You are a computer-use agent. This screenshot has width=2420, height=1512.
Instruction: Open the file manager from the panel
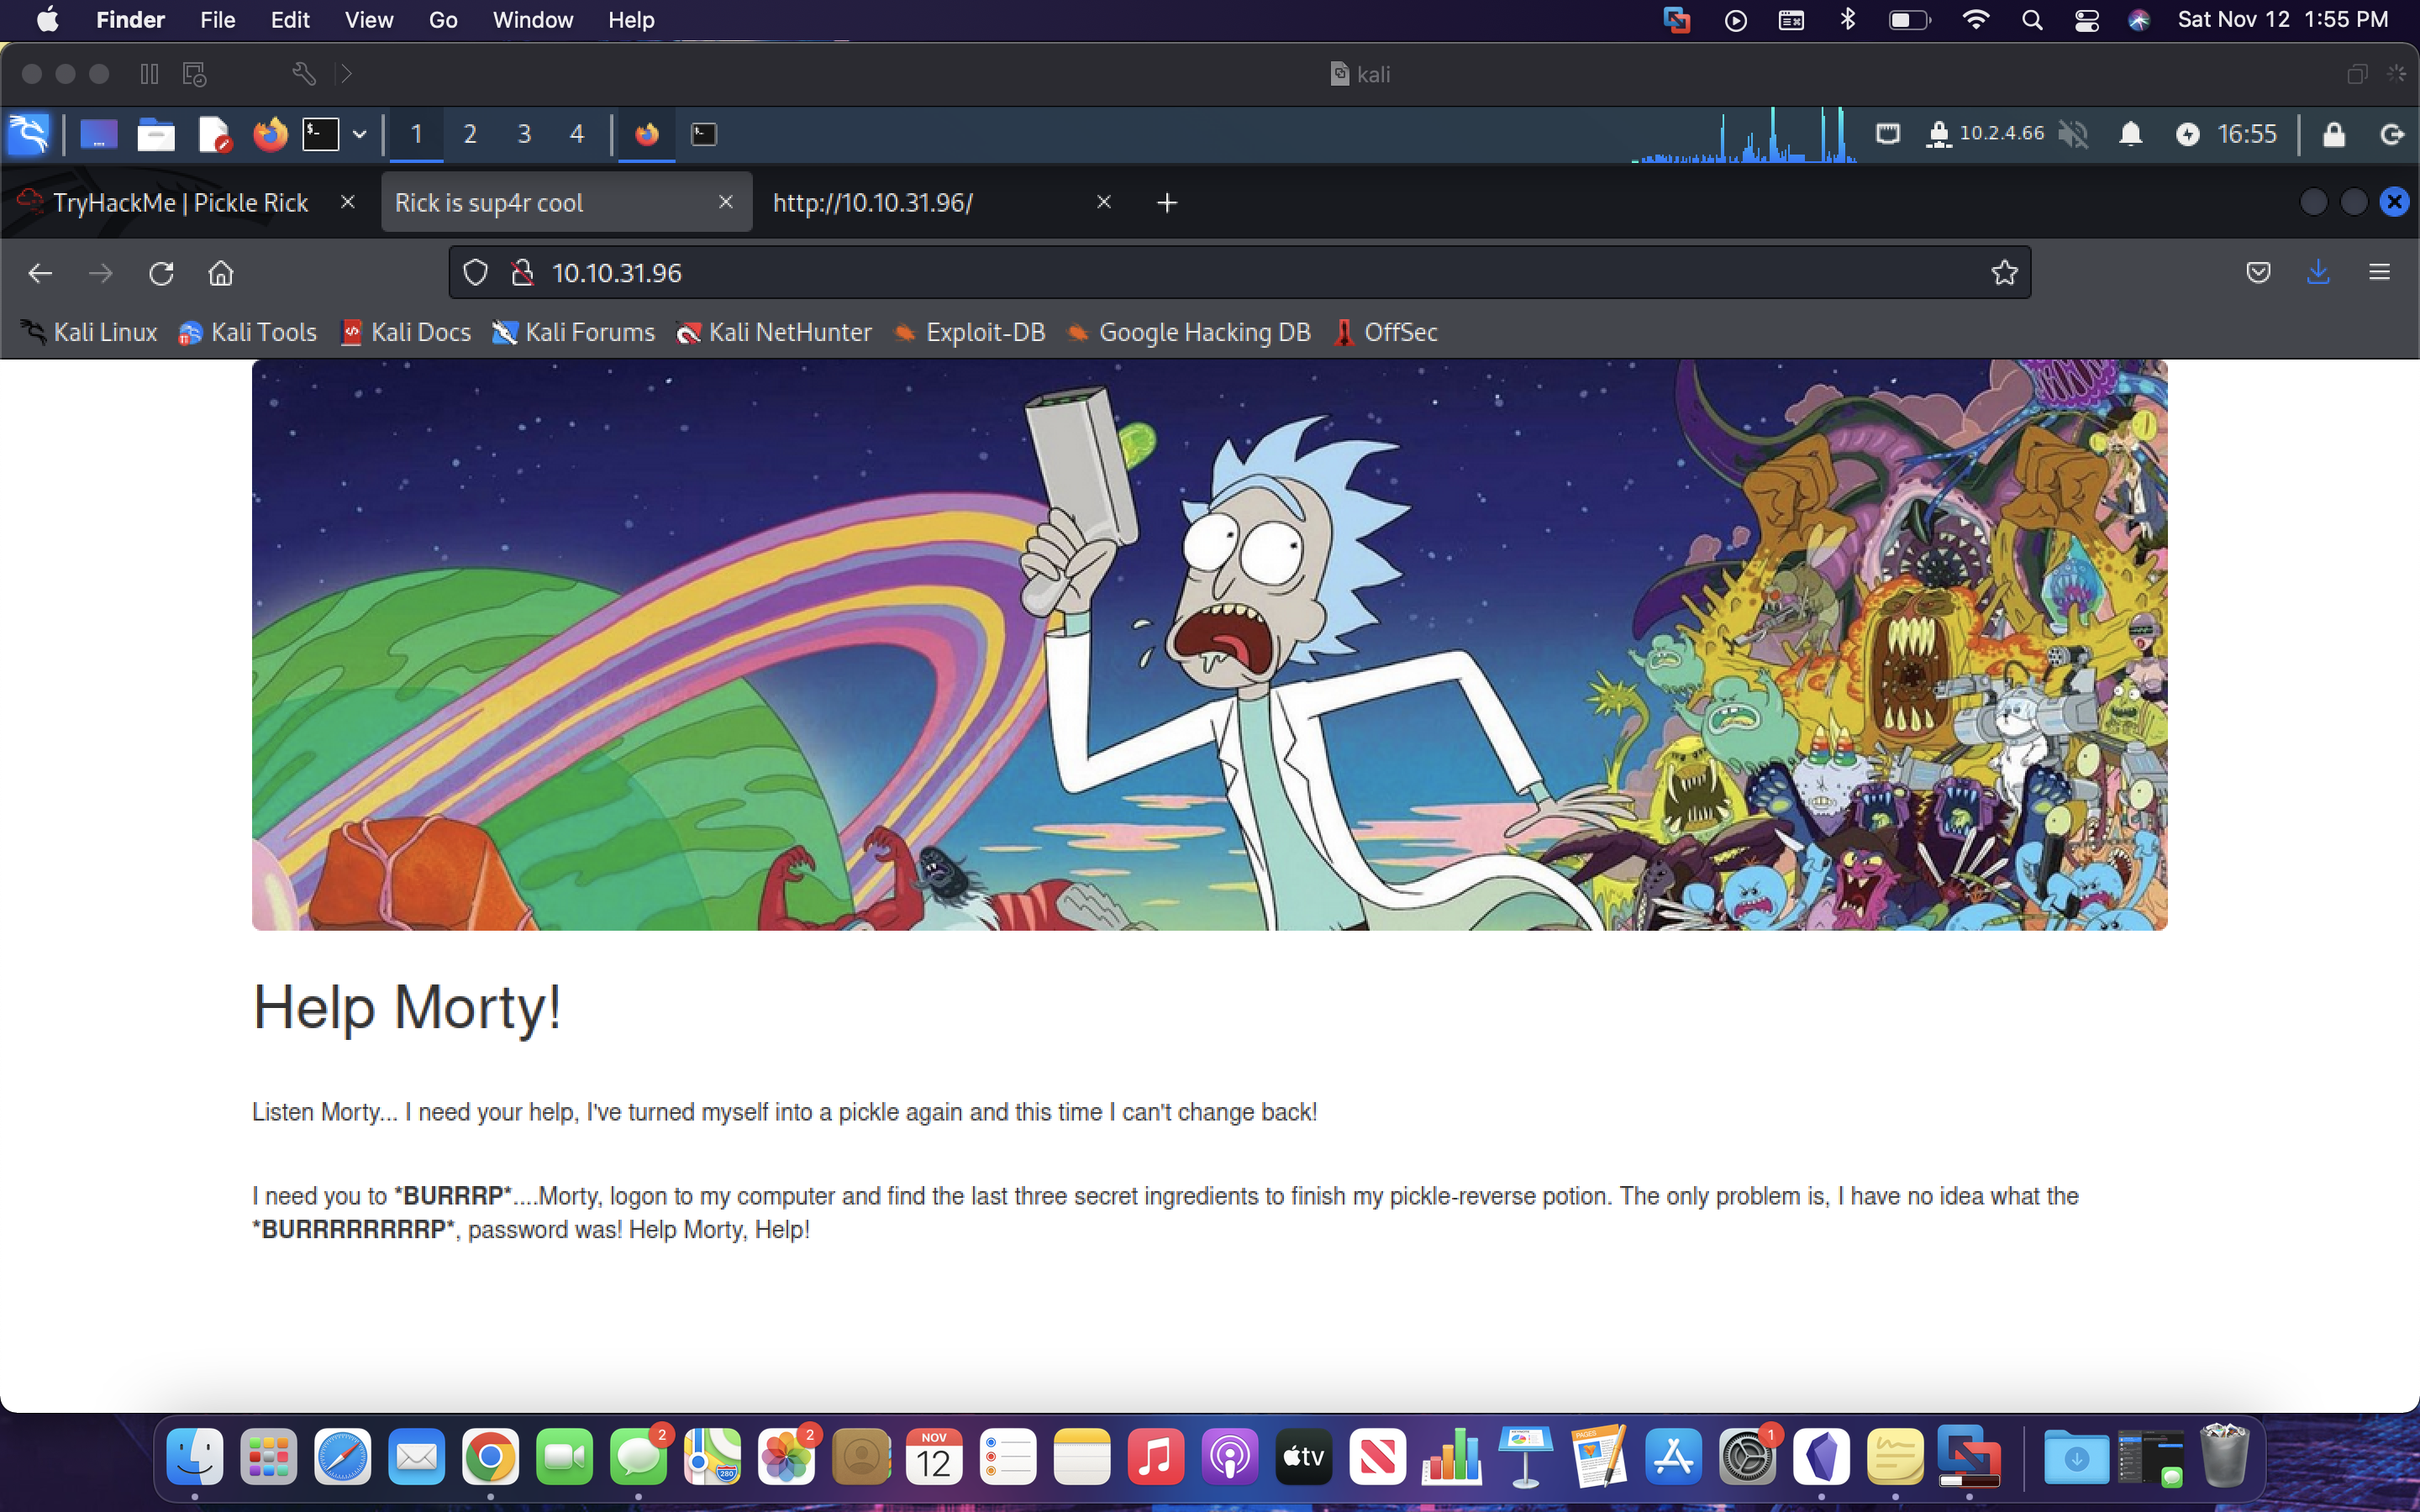(155, 134)
